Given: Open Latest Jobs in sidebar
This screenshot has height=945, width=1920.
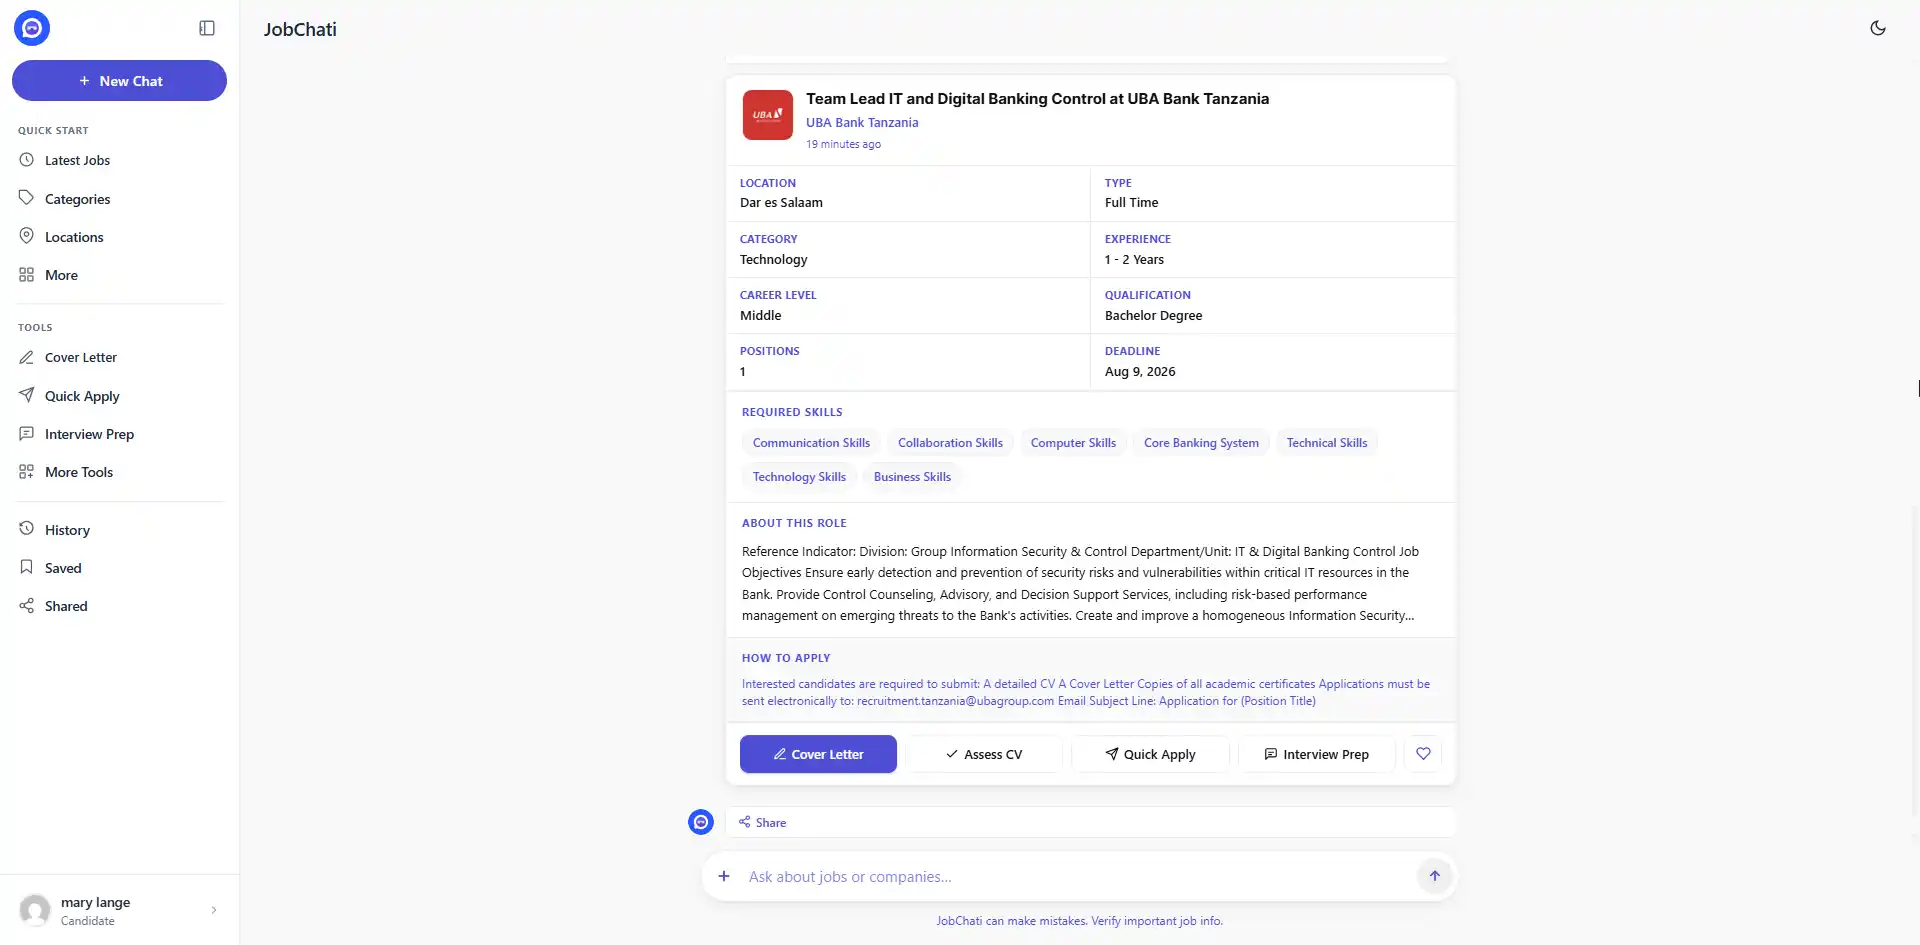Looking at the screenshot, I should 119,160.
